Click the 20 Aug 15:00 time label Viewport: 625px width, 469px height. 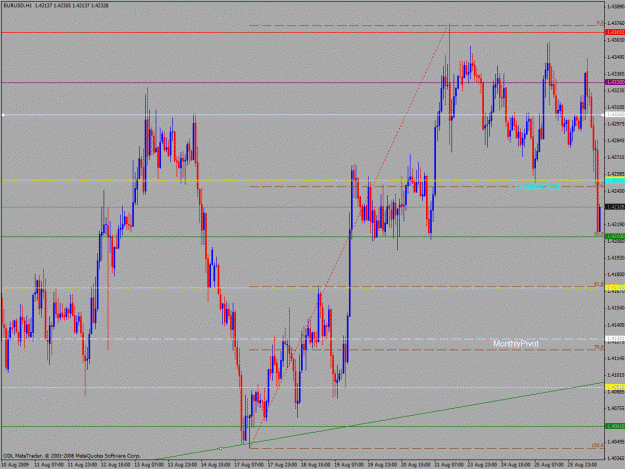(x=416, y=465)
